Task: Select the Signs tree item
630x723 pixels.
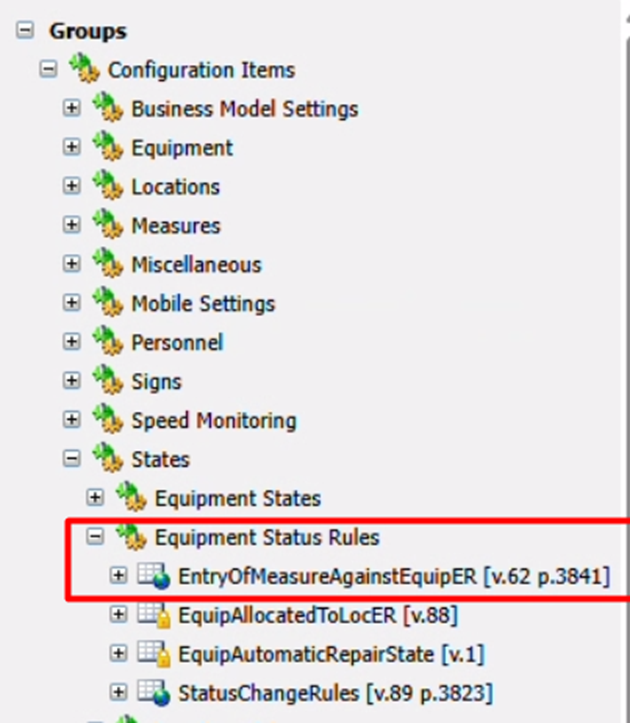Action: tap(156, 382)
